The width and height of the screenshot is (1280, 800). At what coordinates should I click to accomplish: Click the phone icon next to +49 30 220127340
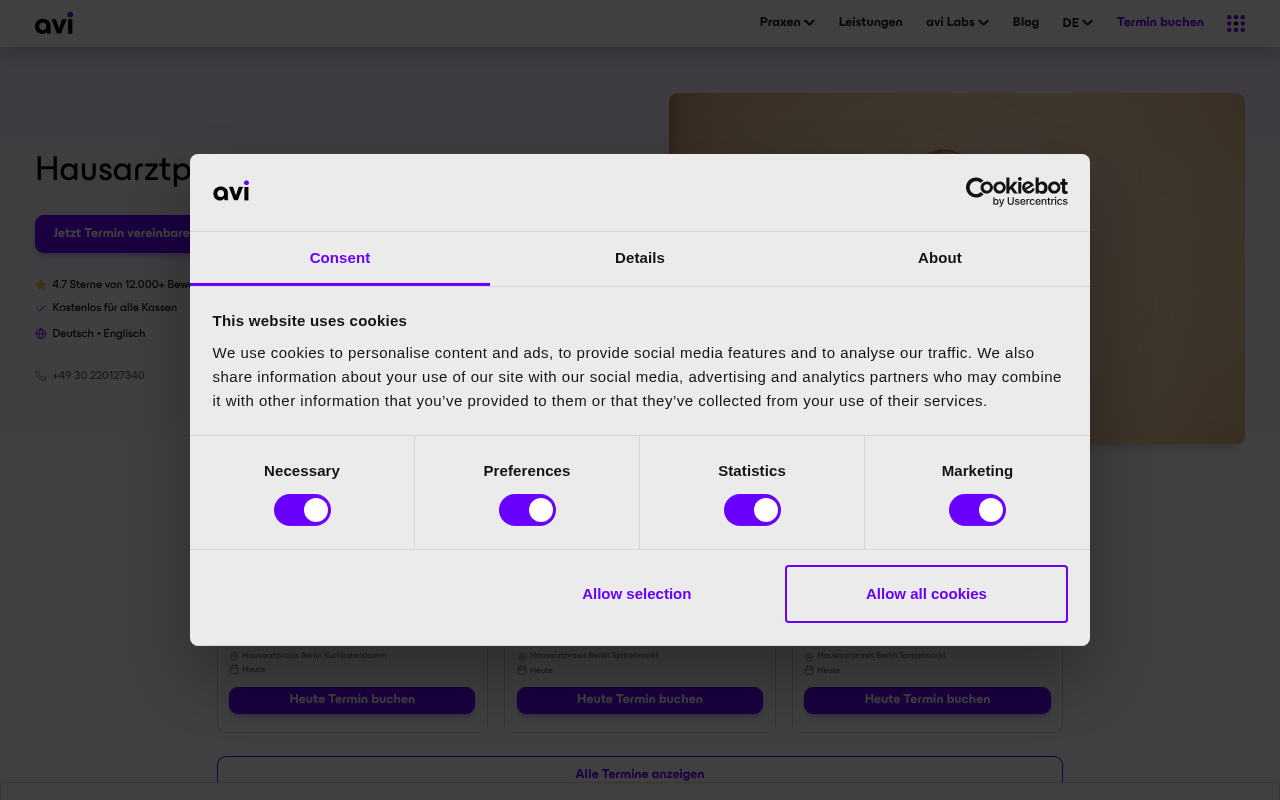tap(41, 376)
